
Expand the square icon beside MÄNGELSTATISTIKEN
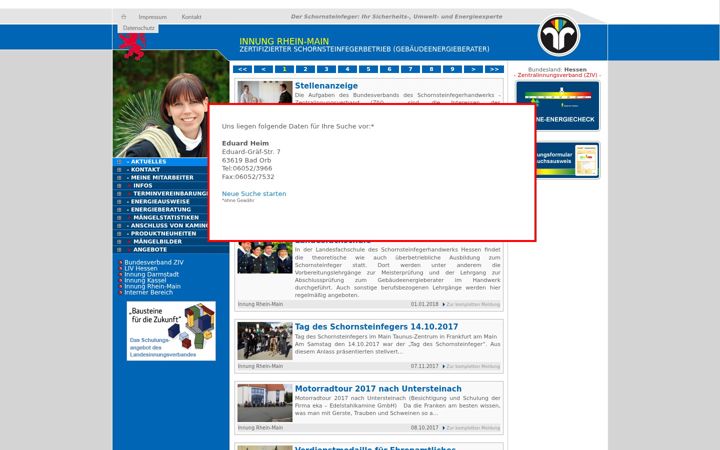(x=119, y=218)
